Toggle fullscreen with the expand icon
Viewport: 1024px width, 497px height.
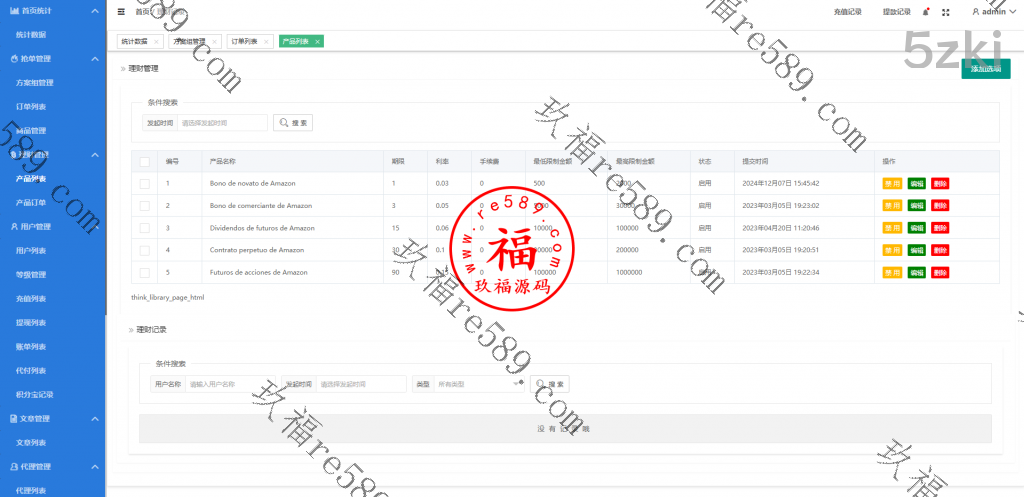click(946, 12)
